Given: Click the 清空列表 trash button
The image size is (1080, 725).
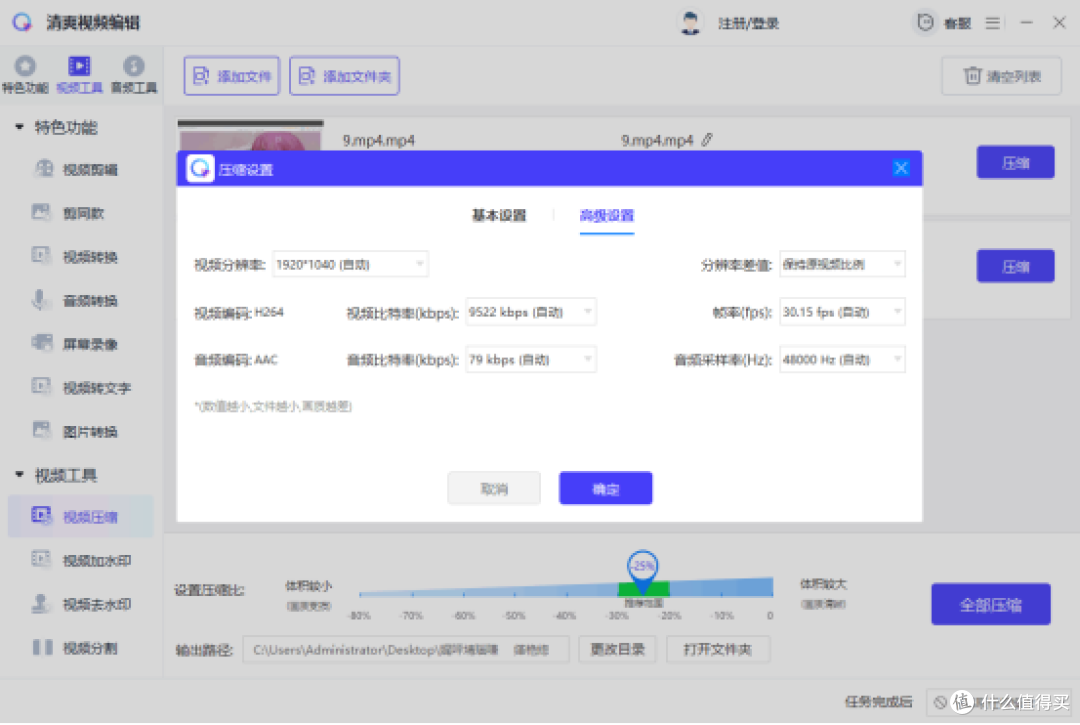Looking at the screenshot, I should 1001,76.
